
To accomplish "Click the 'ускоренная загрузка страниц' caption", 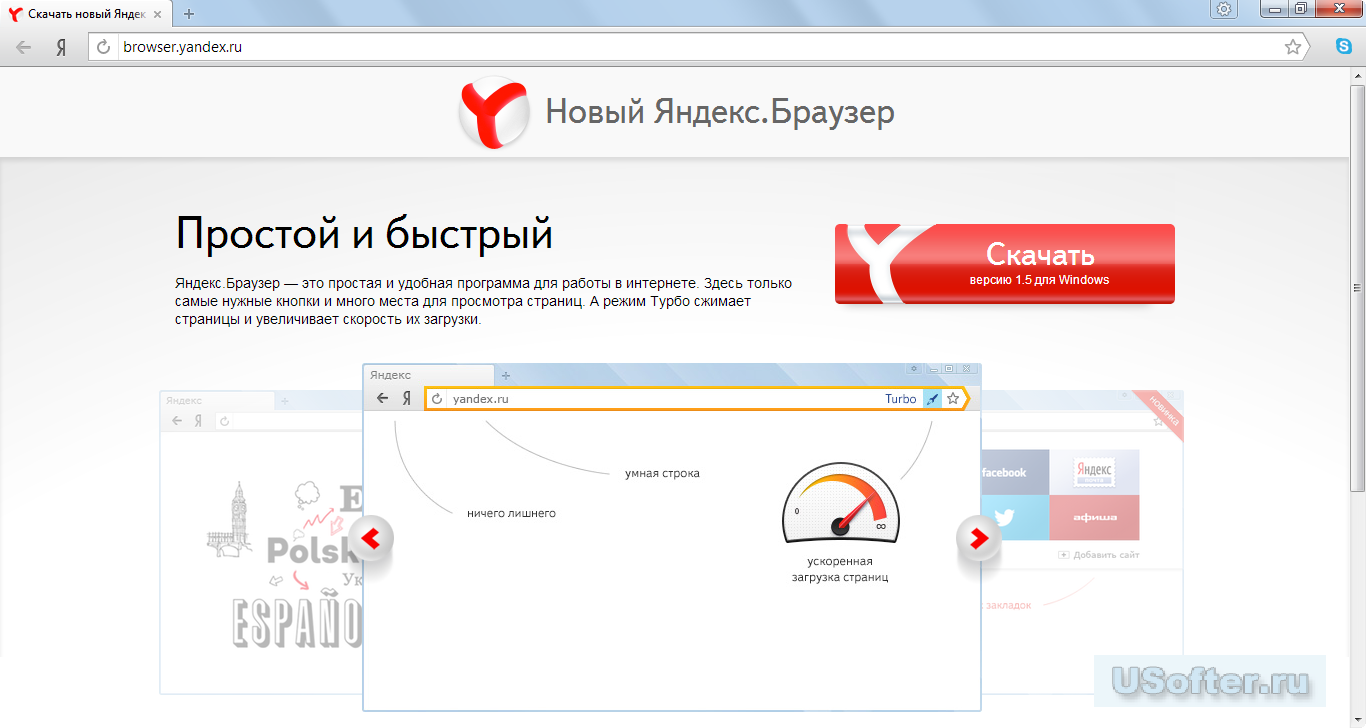I will [840, 569].
